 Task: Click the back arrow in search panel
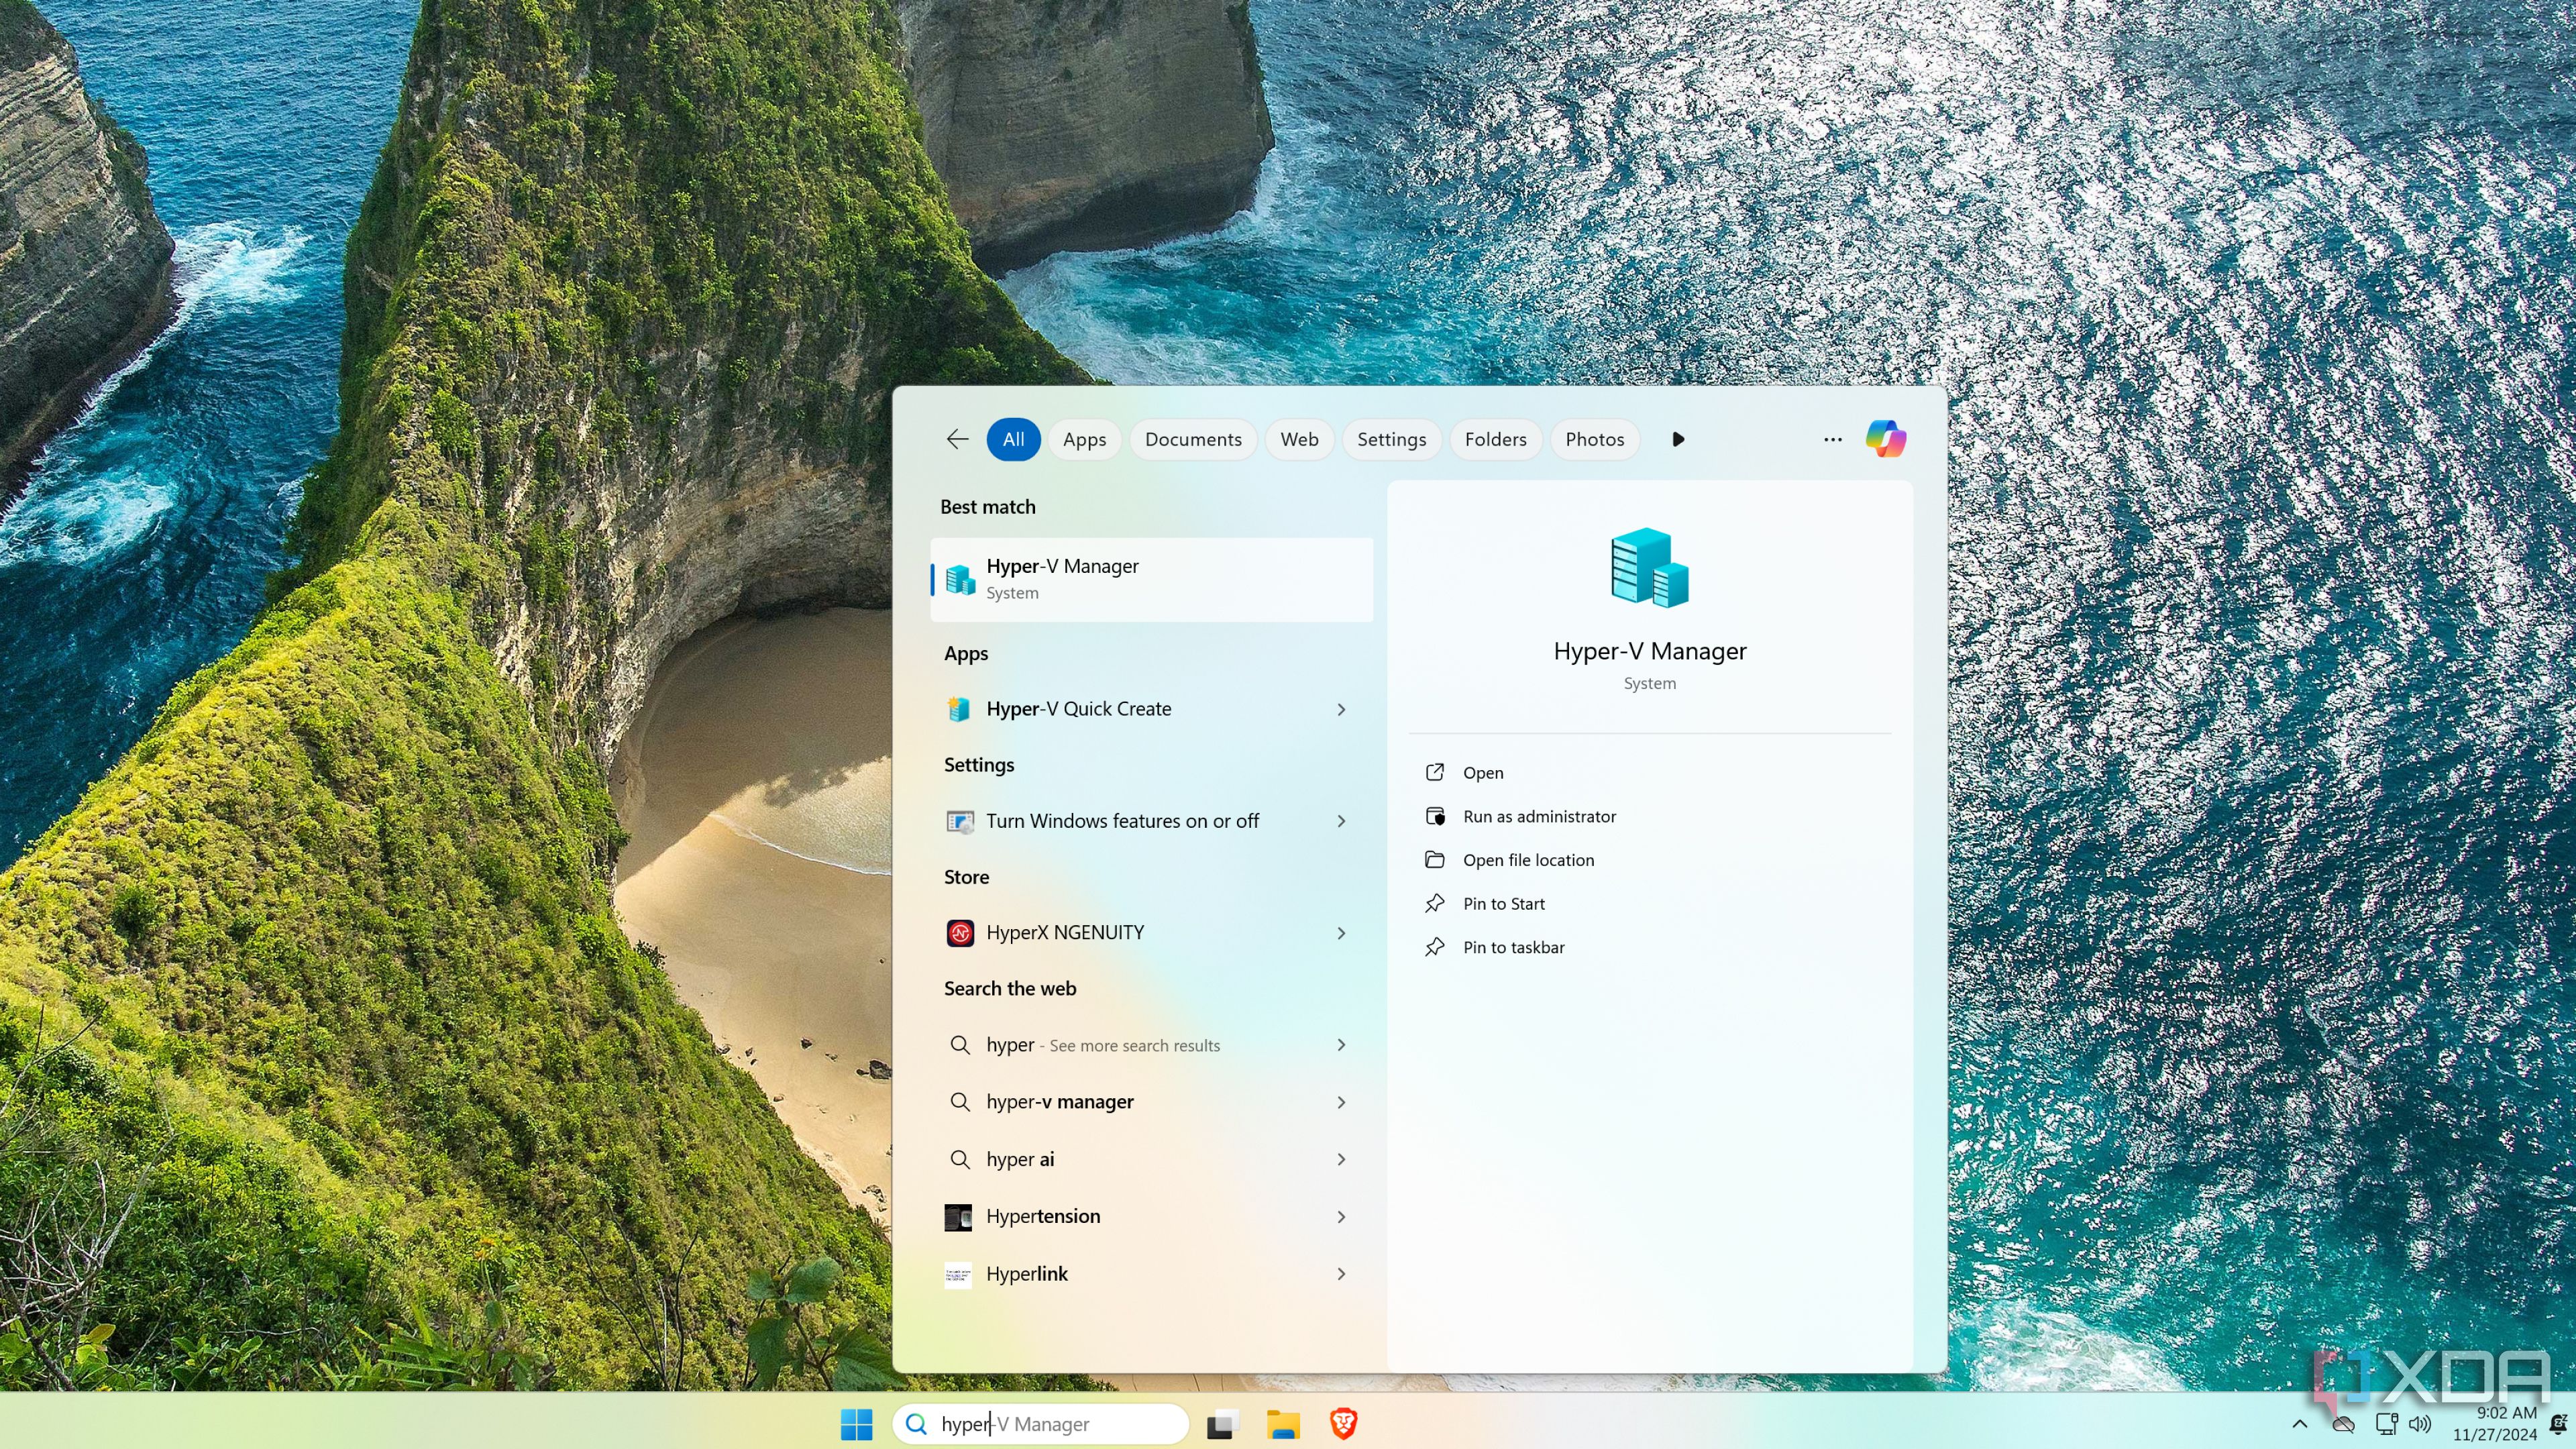(957, 439)
